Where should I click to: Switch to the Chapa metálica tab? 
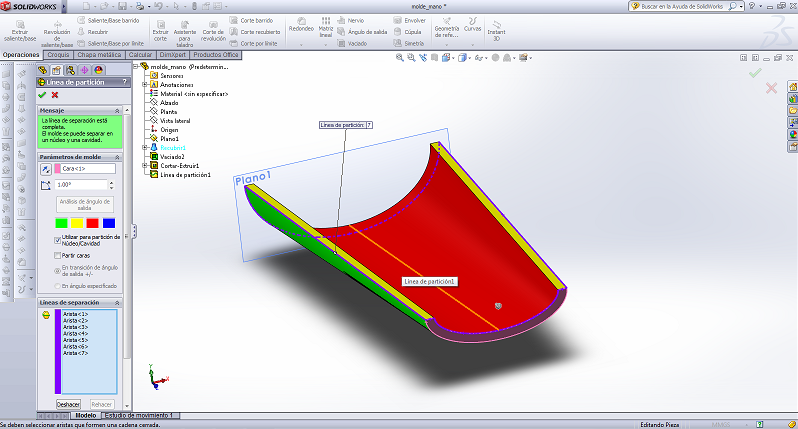[99, 54]
